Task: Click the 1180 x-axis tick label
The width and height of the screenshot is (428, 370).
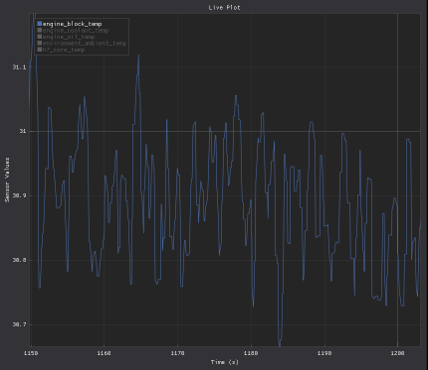Action: point(251,353)
